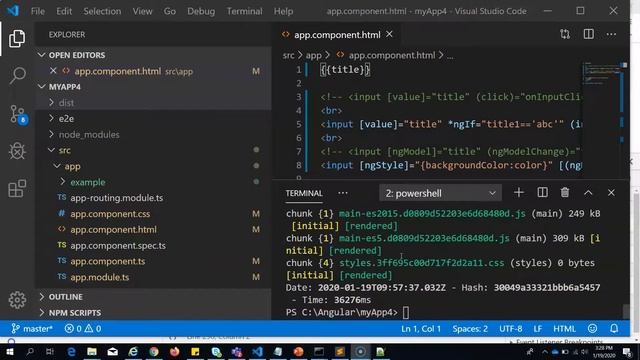Screen dimensions: 640x360
Task: Open the Source Control view
Action: point(18,114)
